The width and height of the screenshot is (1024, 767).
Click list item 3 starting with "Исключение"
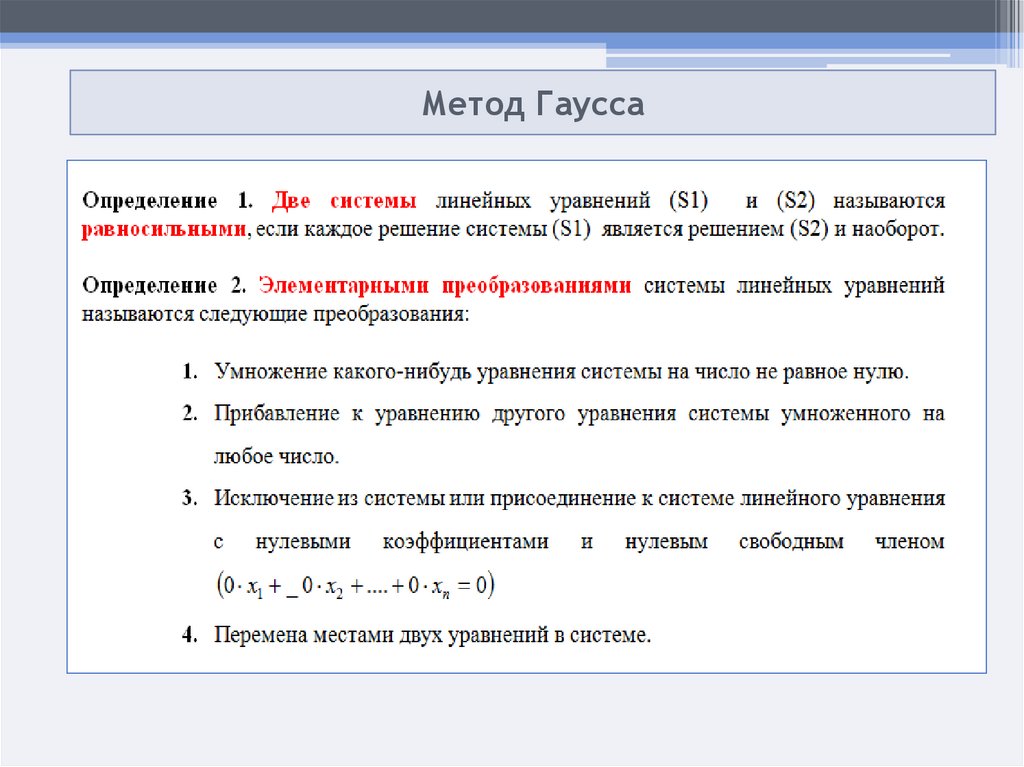(578, 498)
